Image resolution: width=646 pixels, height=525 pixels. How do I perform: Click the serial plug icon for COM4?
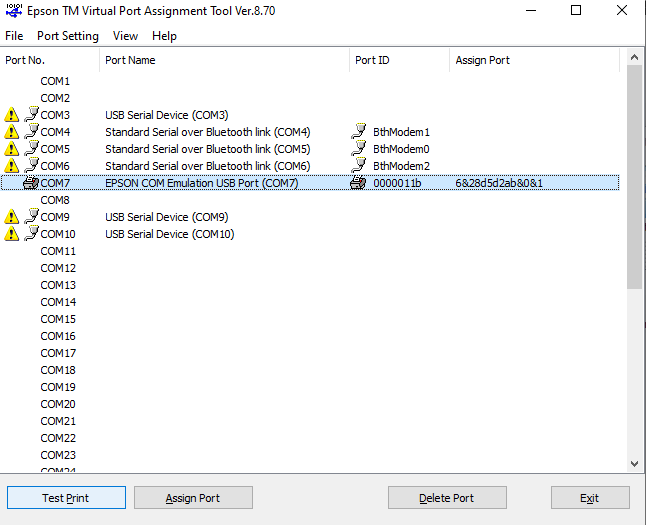click(31, 131)
